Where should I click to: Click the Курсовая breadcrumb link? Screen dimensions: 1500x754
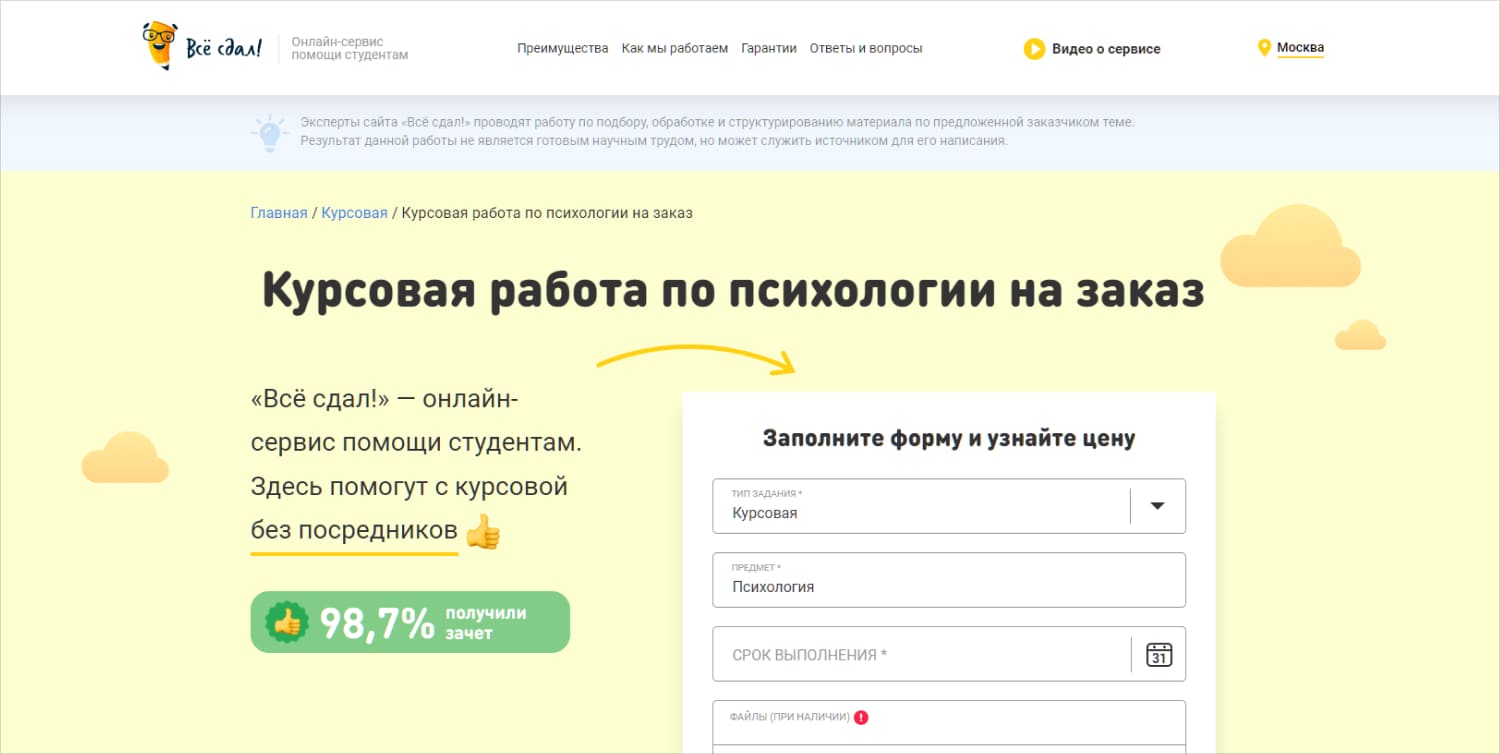click(354, 213)
